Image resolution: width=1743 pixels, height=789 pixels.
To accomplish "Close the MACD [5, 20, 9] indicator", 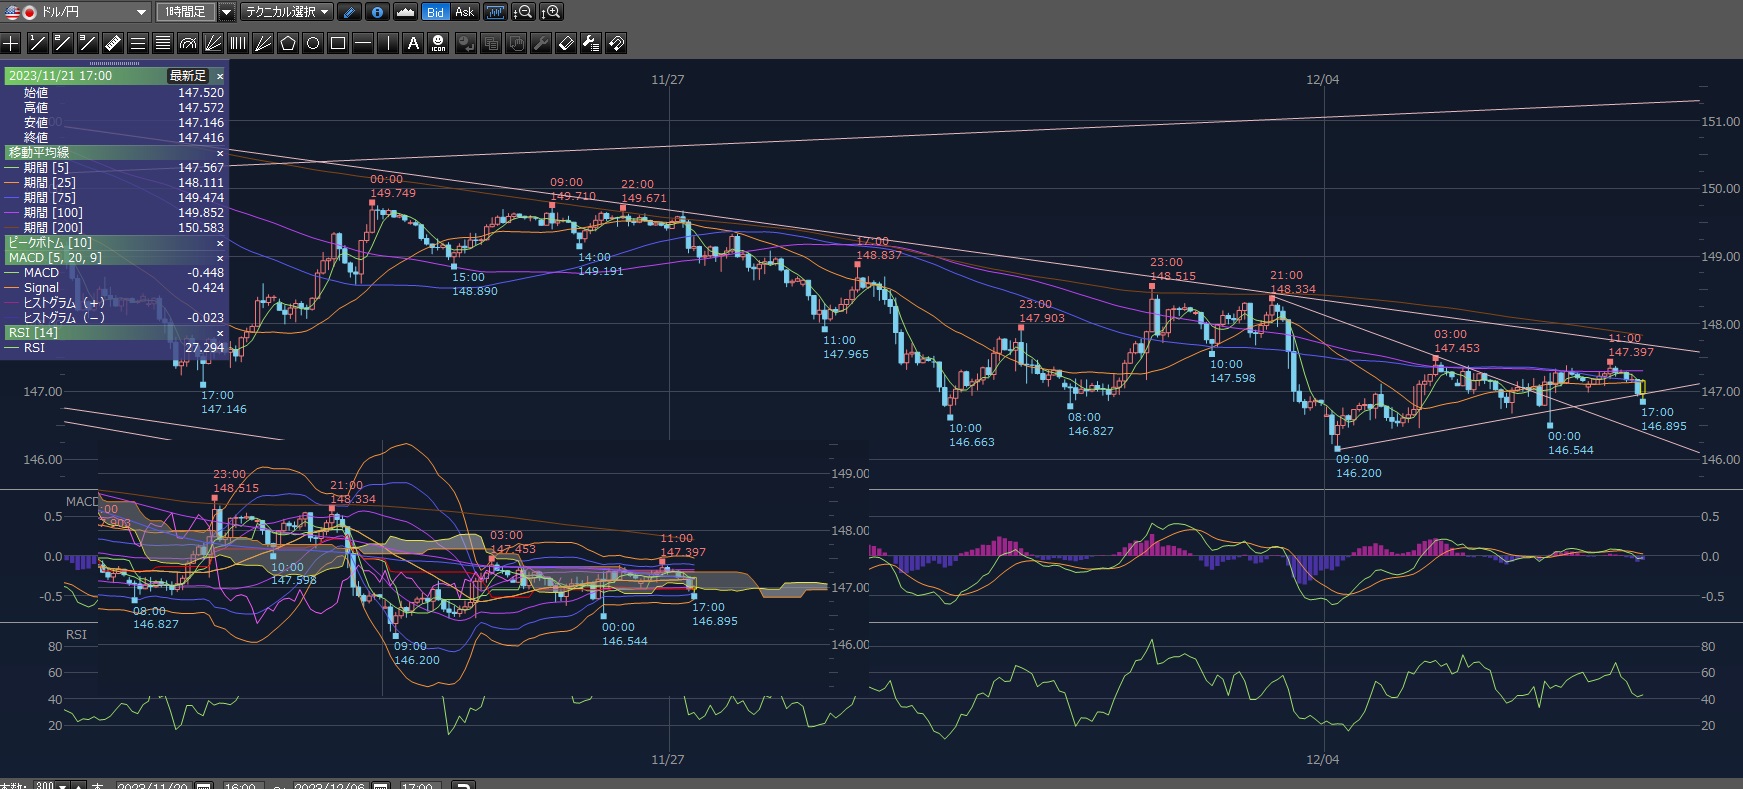I will (220, 258).
